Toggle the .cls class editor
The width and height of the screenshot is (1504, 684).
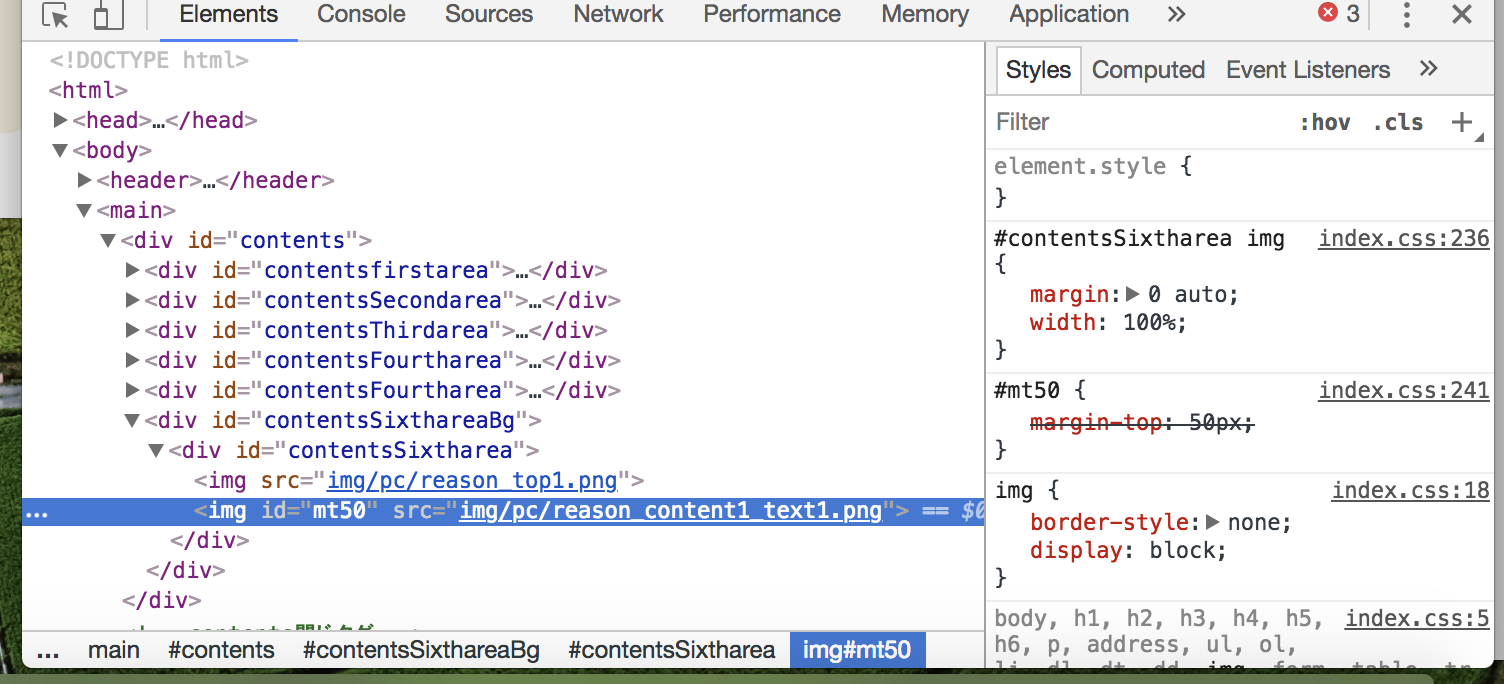1397,122
